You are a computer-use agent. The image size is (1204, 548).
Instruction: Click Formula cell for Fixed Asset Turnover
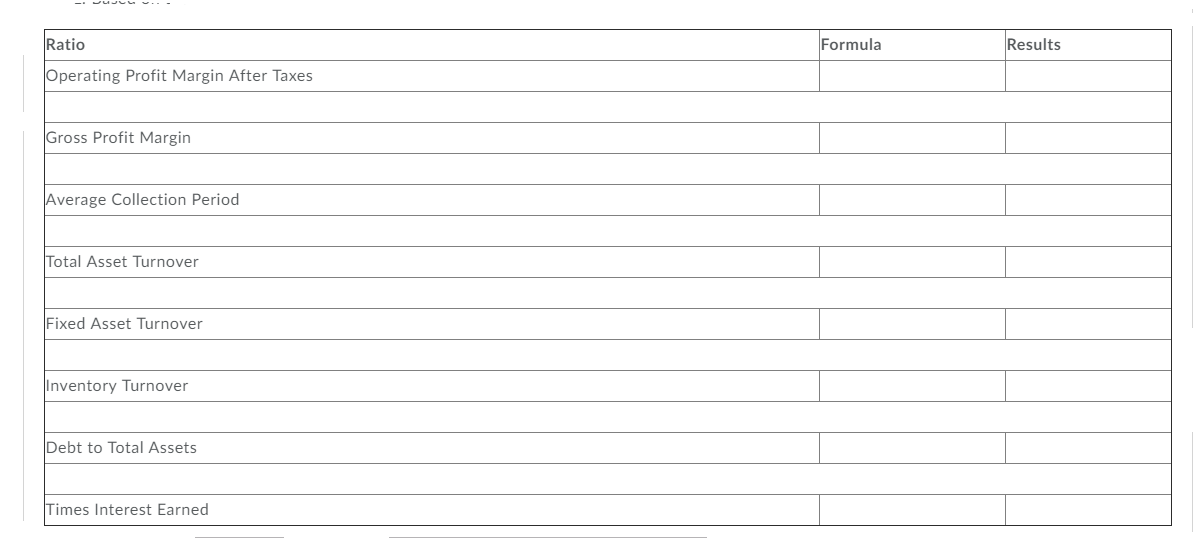(912, 324)
